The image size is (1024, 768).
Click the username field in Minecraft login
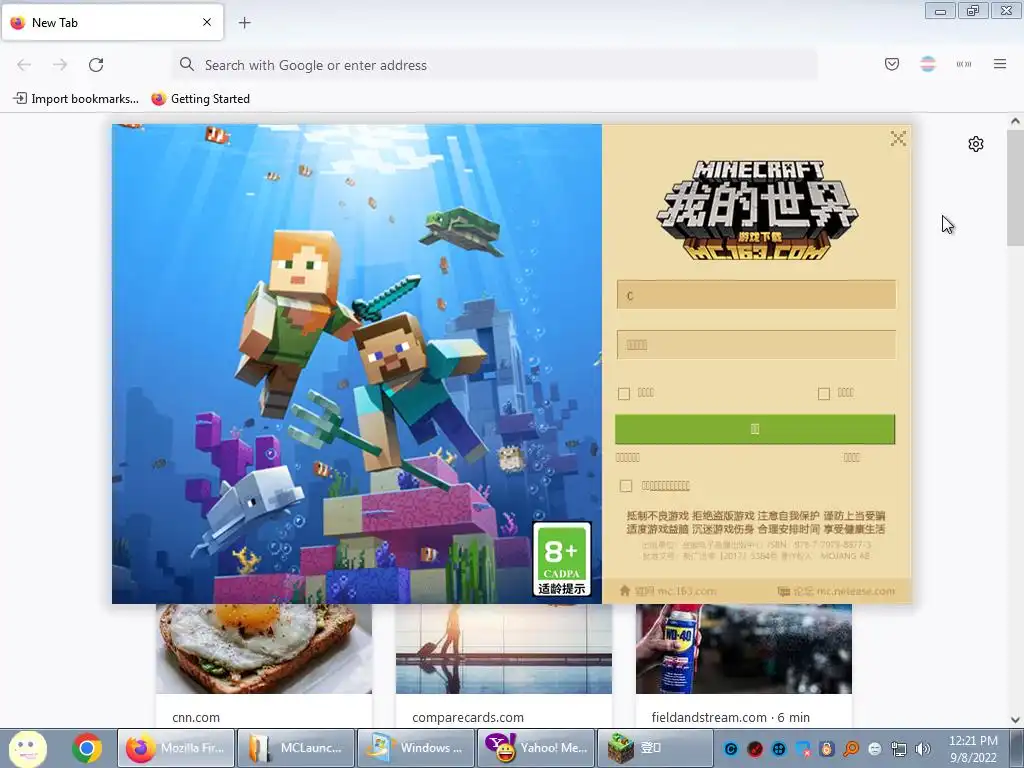756,295
